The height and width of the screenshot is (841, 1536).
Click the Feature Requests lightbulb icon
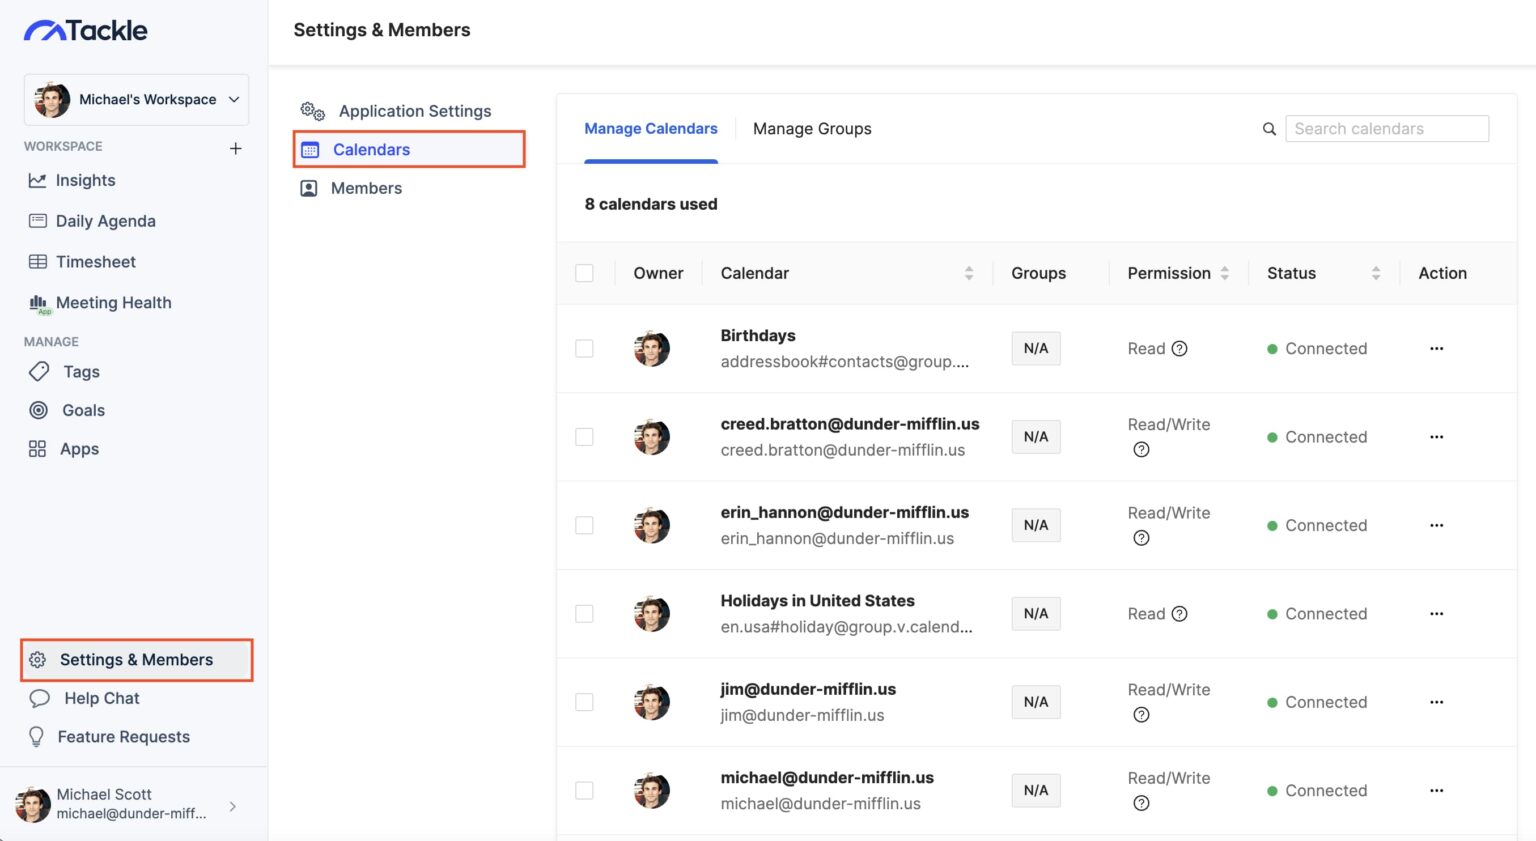37,737
